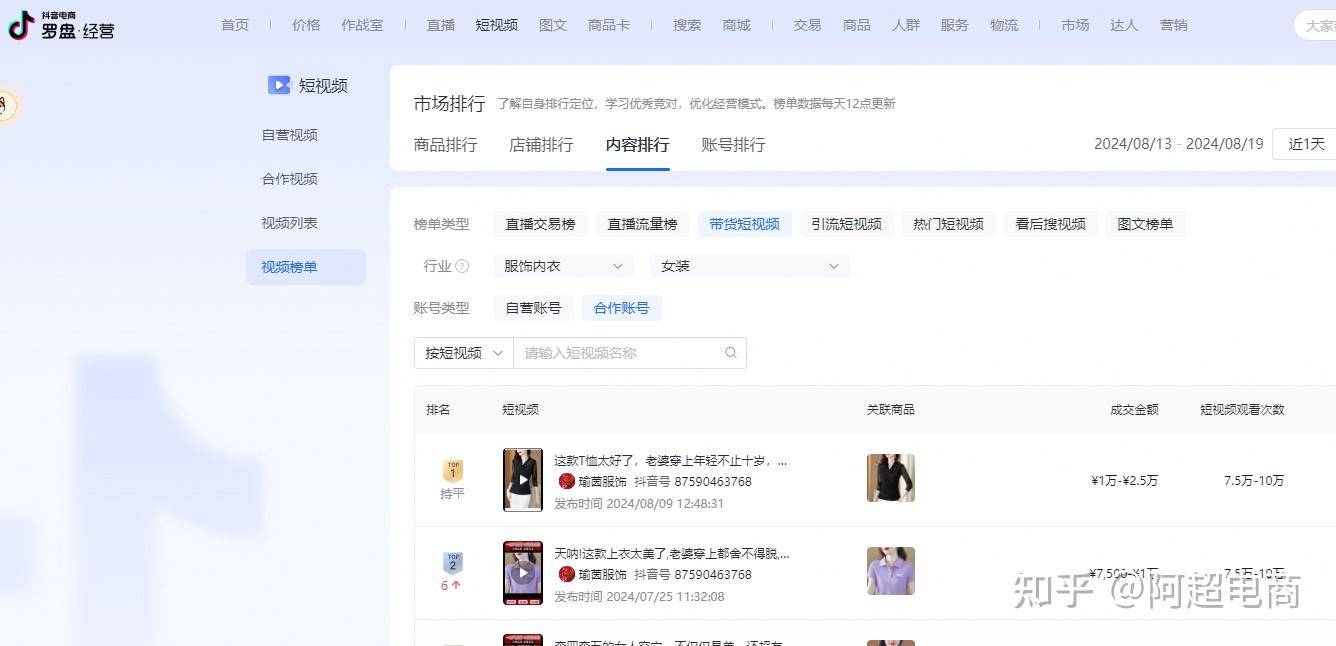Screen dimensions: 1336x646
Task: Open 达人 in top navigation
Action: click(1124, 25)
